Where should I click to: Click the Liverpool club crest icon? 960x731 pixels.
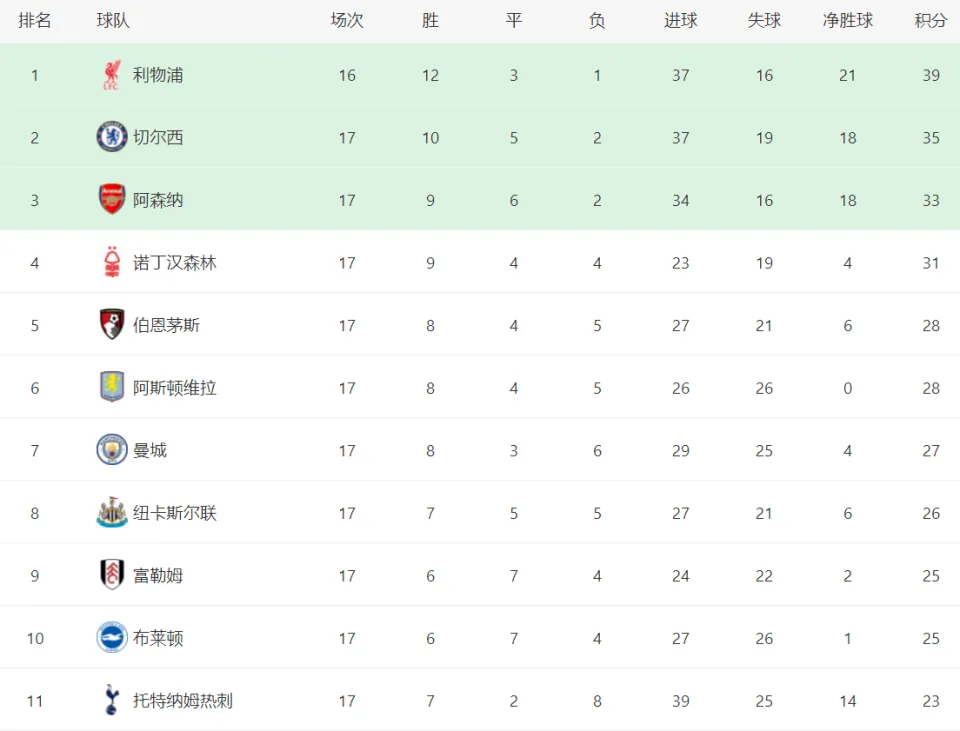coord(112,75)
